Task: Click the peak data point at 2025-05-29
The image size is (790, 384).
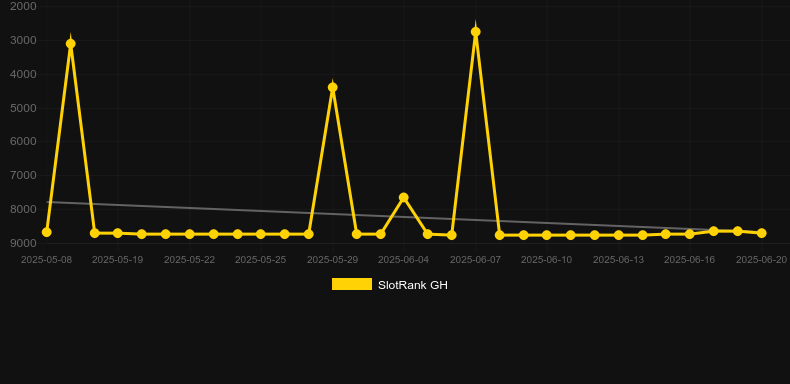Action: click(x=333, y=87)
